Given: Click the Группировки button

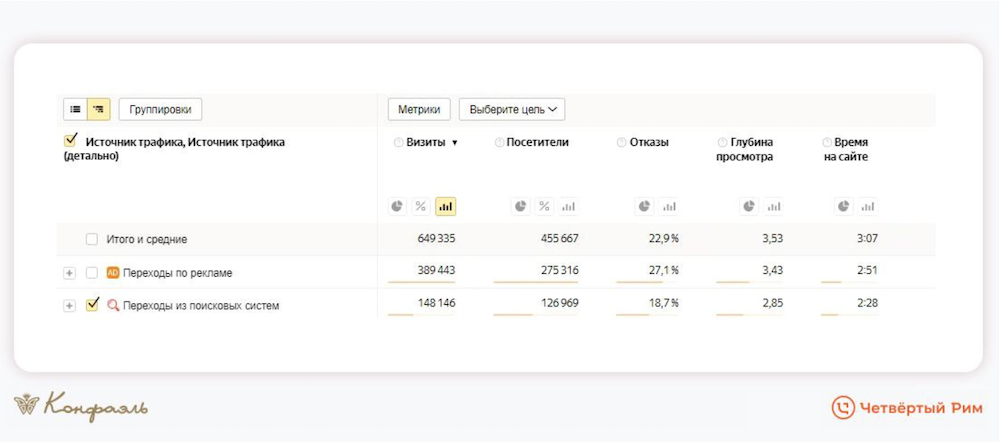Looking at the screenshot, I should [x=160, y=109].
